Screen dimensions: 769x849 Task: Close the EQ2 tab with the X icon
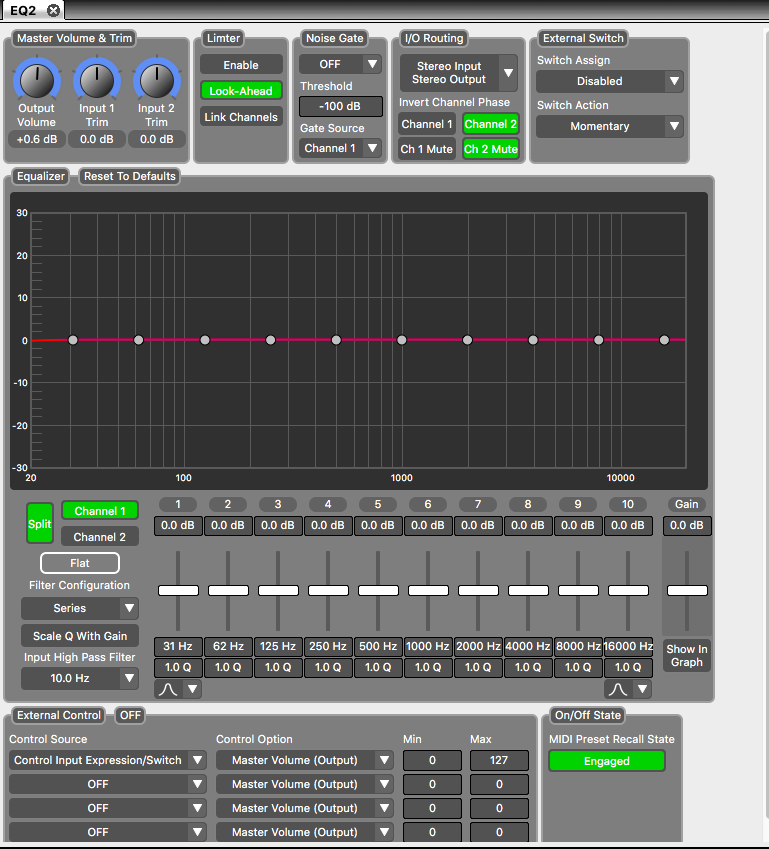click(53, 10)
